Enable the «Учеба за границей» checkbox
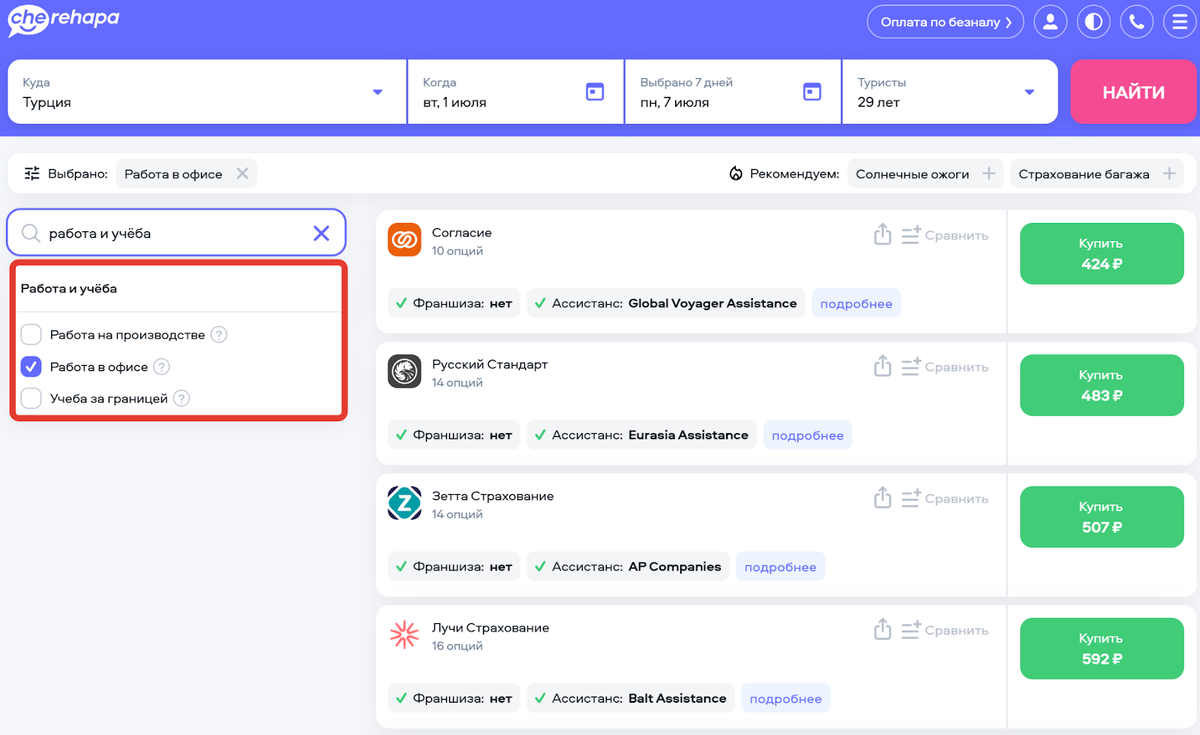The image size is (1200, 735). tap(30, 398)
